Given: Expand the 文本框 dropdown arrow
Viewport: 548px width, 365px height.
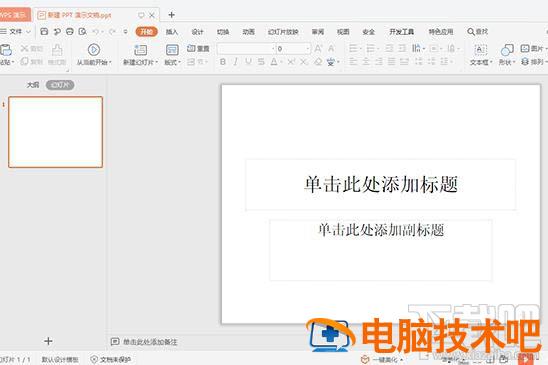Looking at the screenshot, I should click(x=491, y=63).
